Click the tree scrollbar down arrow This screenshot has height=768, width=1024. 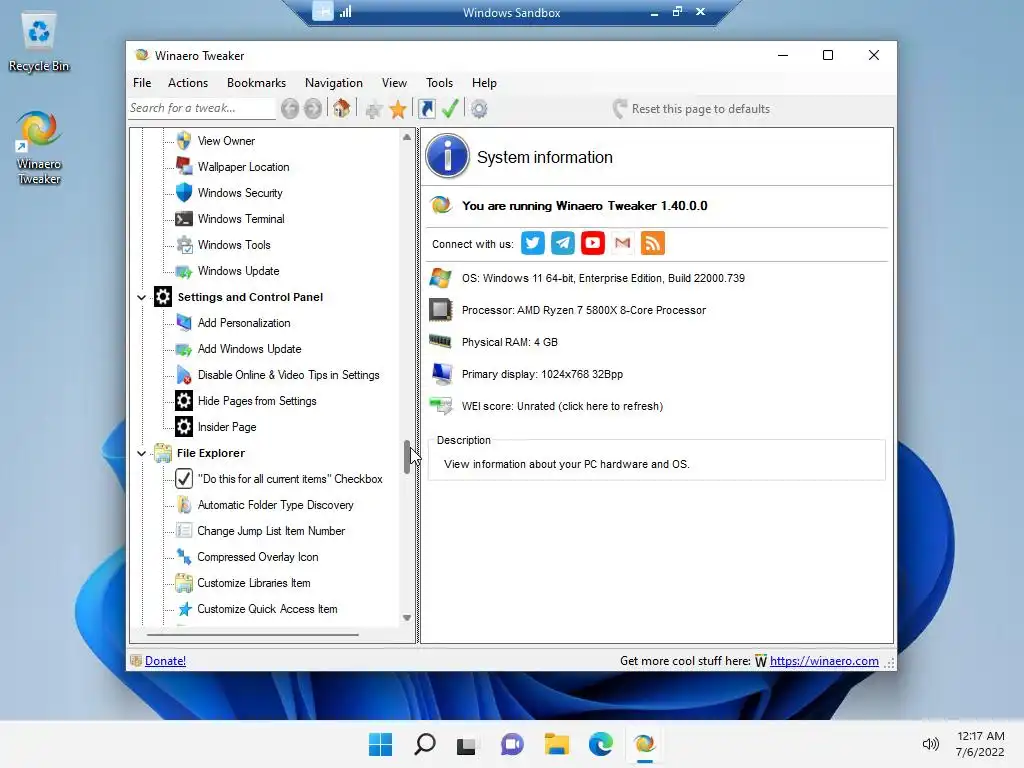pyautogui.click(x=407, y=618)
